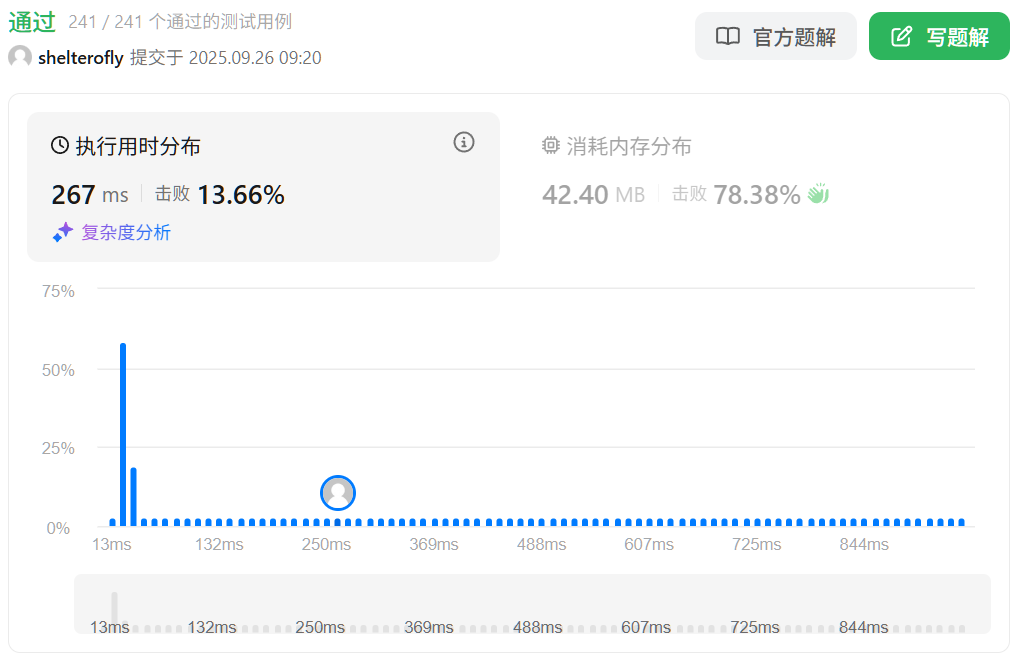Click the tallest bar in runtime chart
This screenshot has height=660, width=1017.
[x=123, y=434]
